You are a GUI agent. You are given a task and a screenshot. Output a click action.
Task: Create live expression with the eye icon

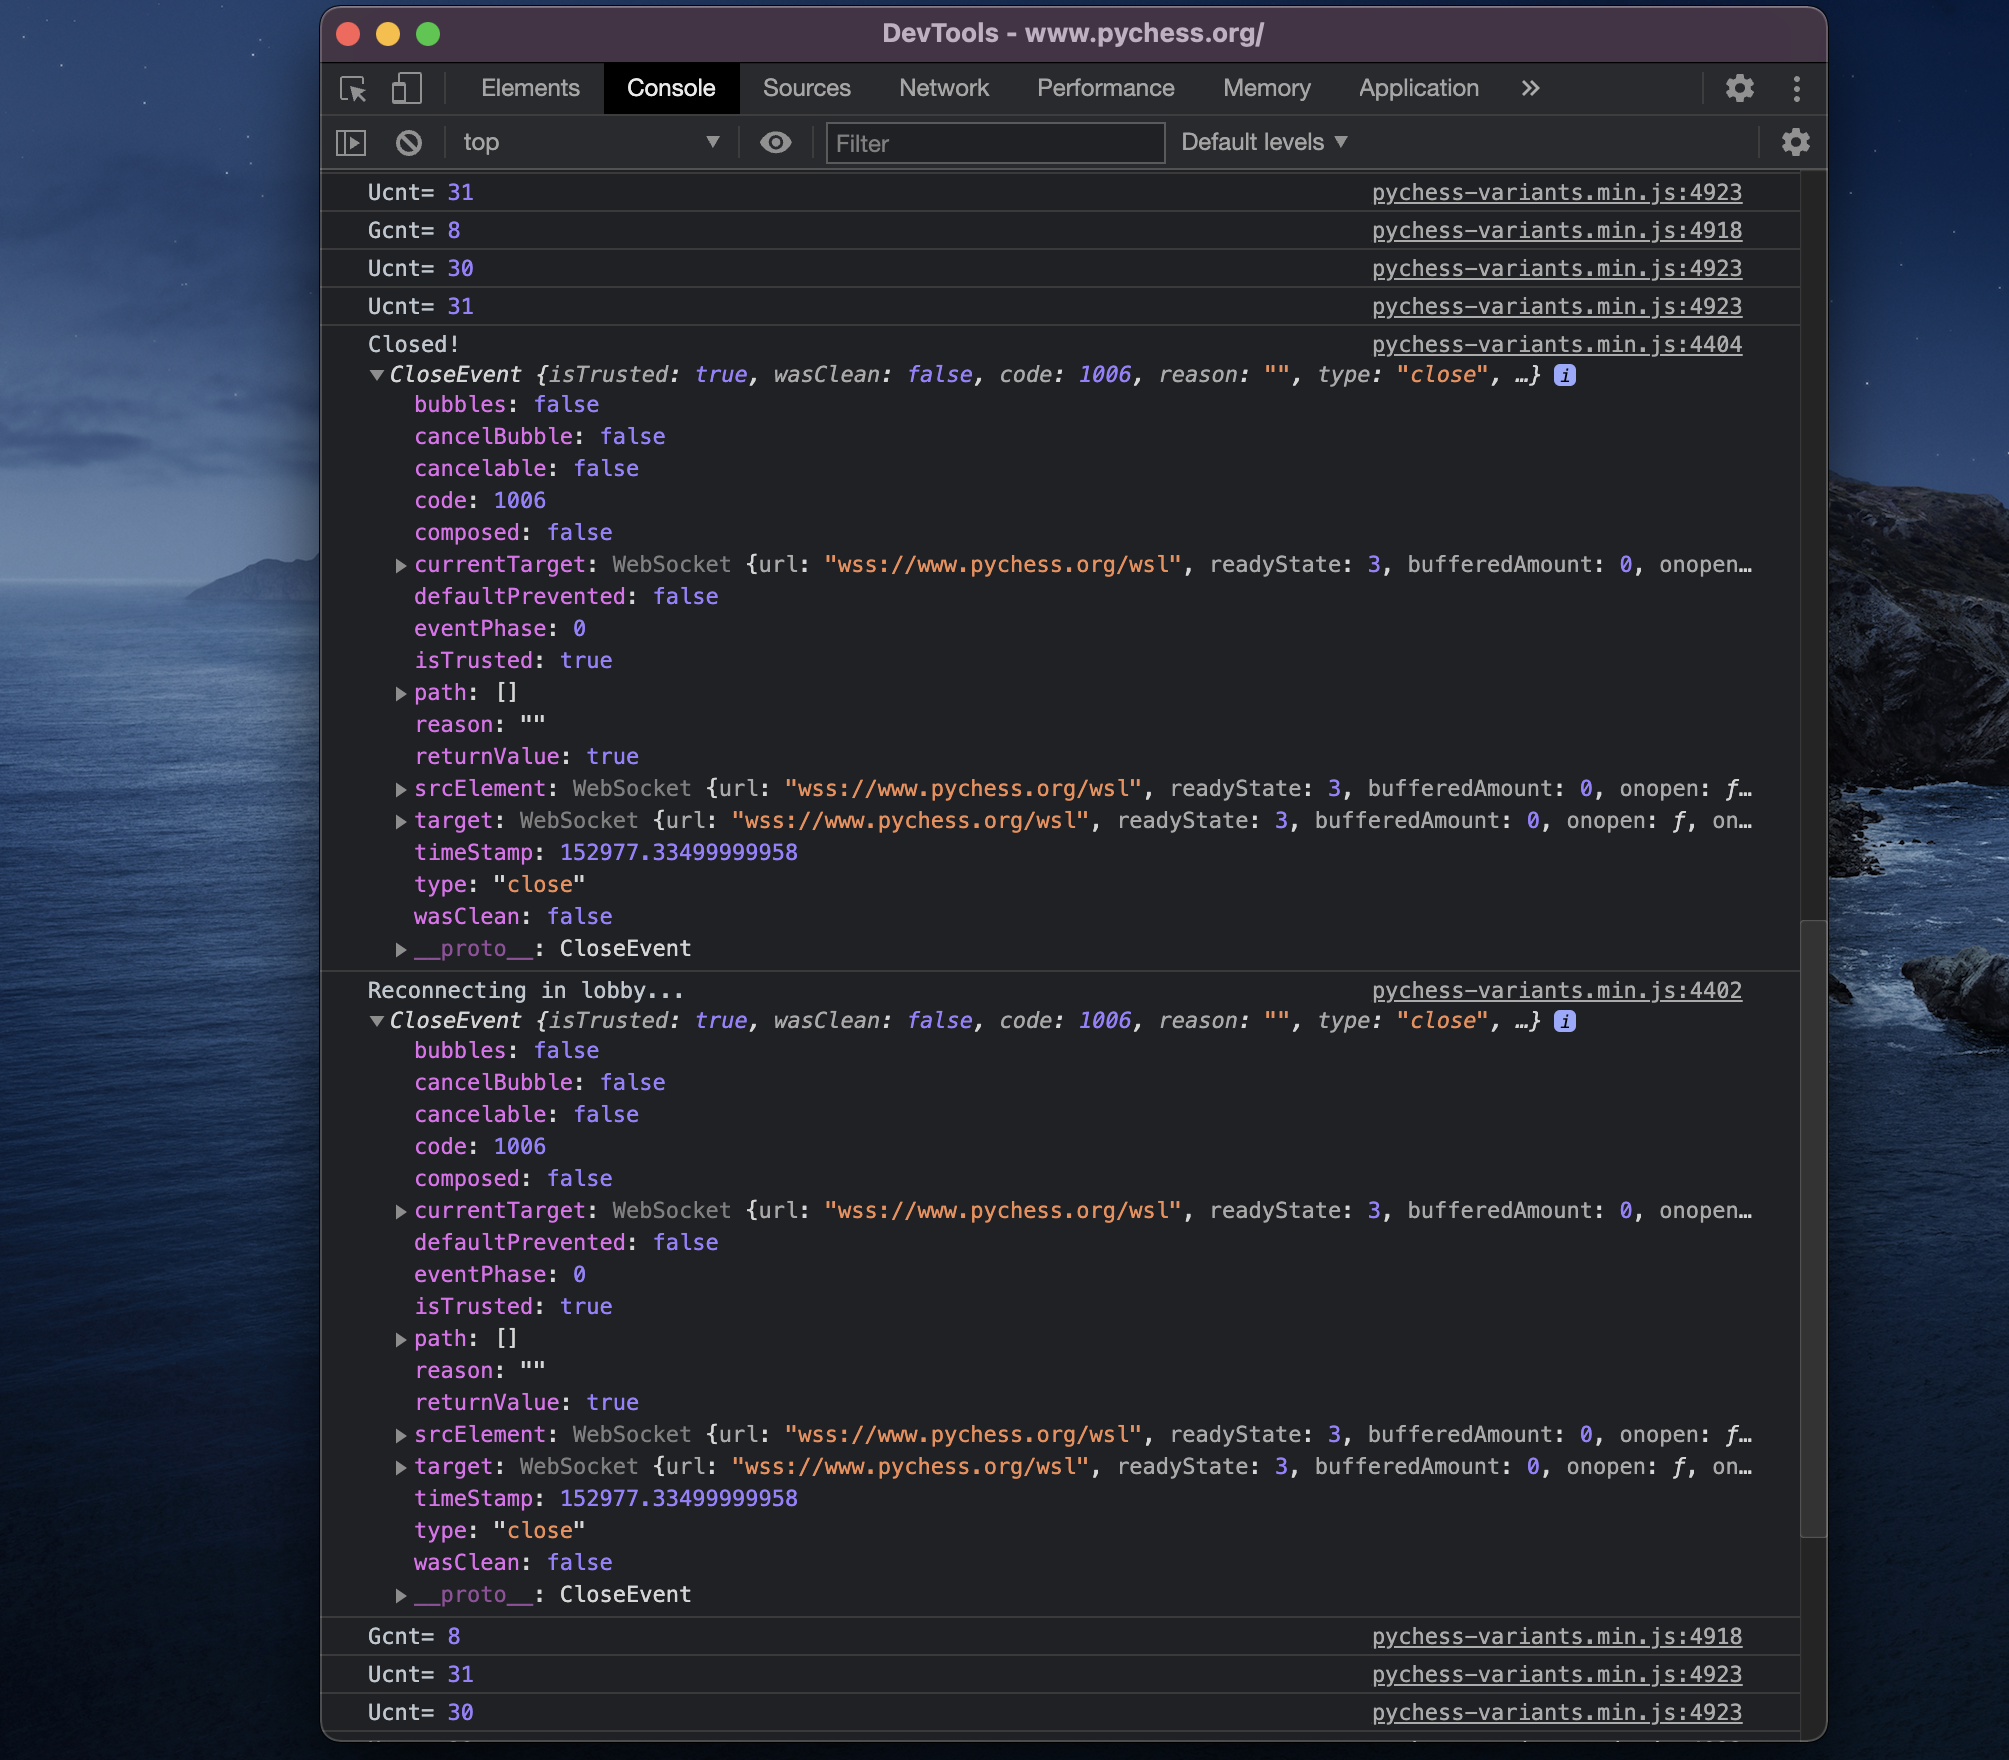776,143
